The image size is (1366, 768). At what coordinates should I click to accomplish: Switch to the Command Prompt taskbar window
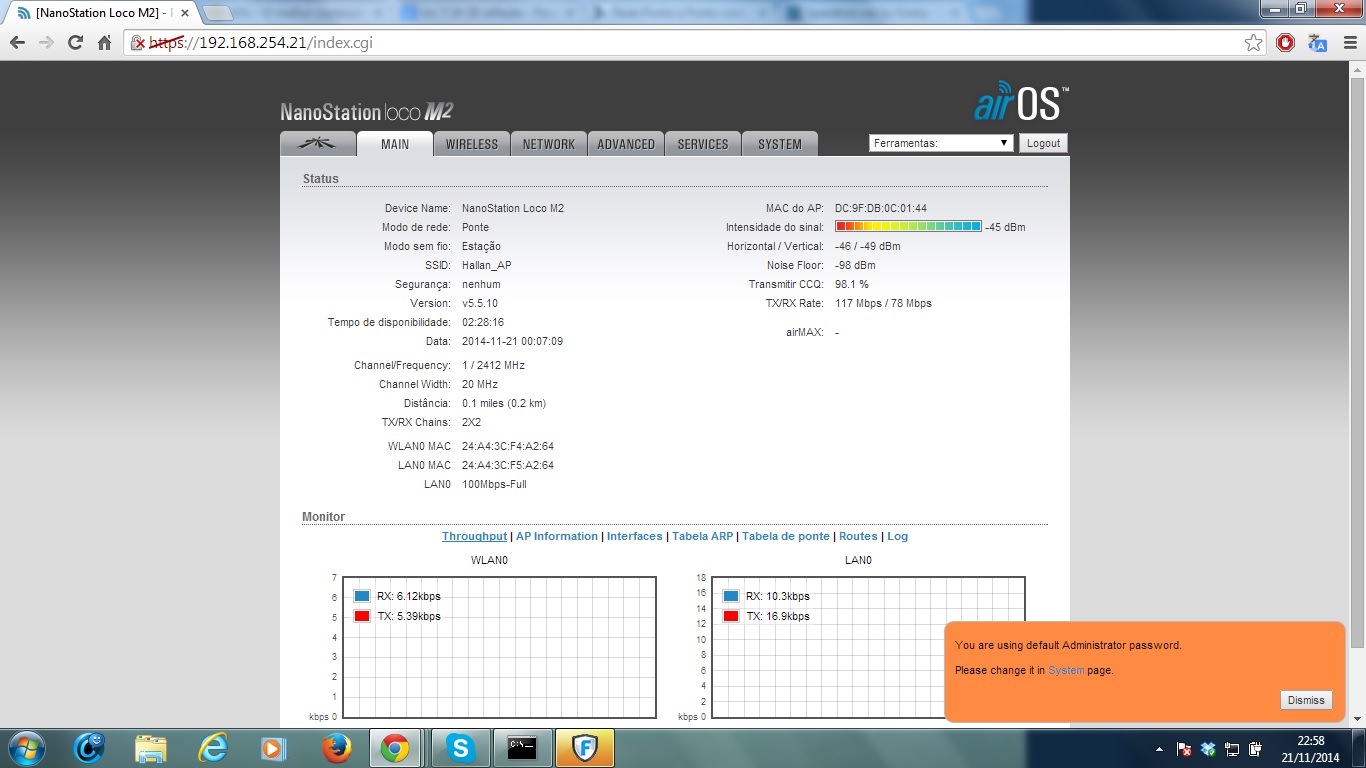pos(522,748)
